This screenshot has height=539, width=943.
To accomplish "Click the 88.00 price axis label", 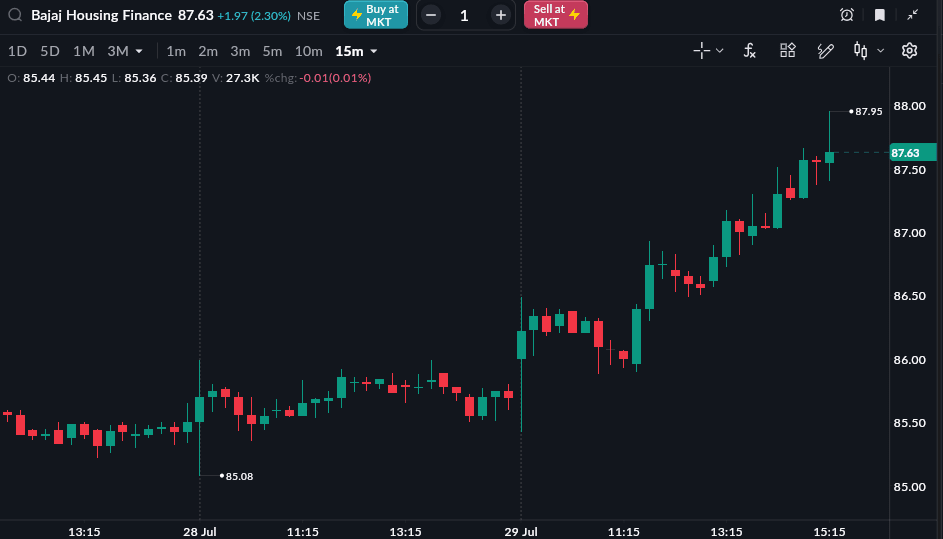I will point(909,106).
